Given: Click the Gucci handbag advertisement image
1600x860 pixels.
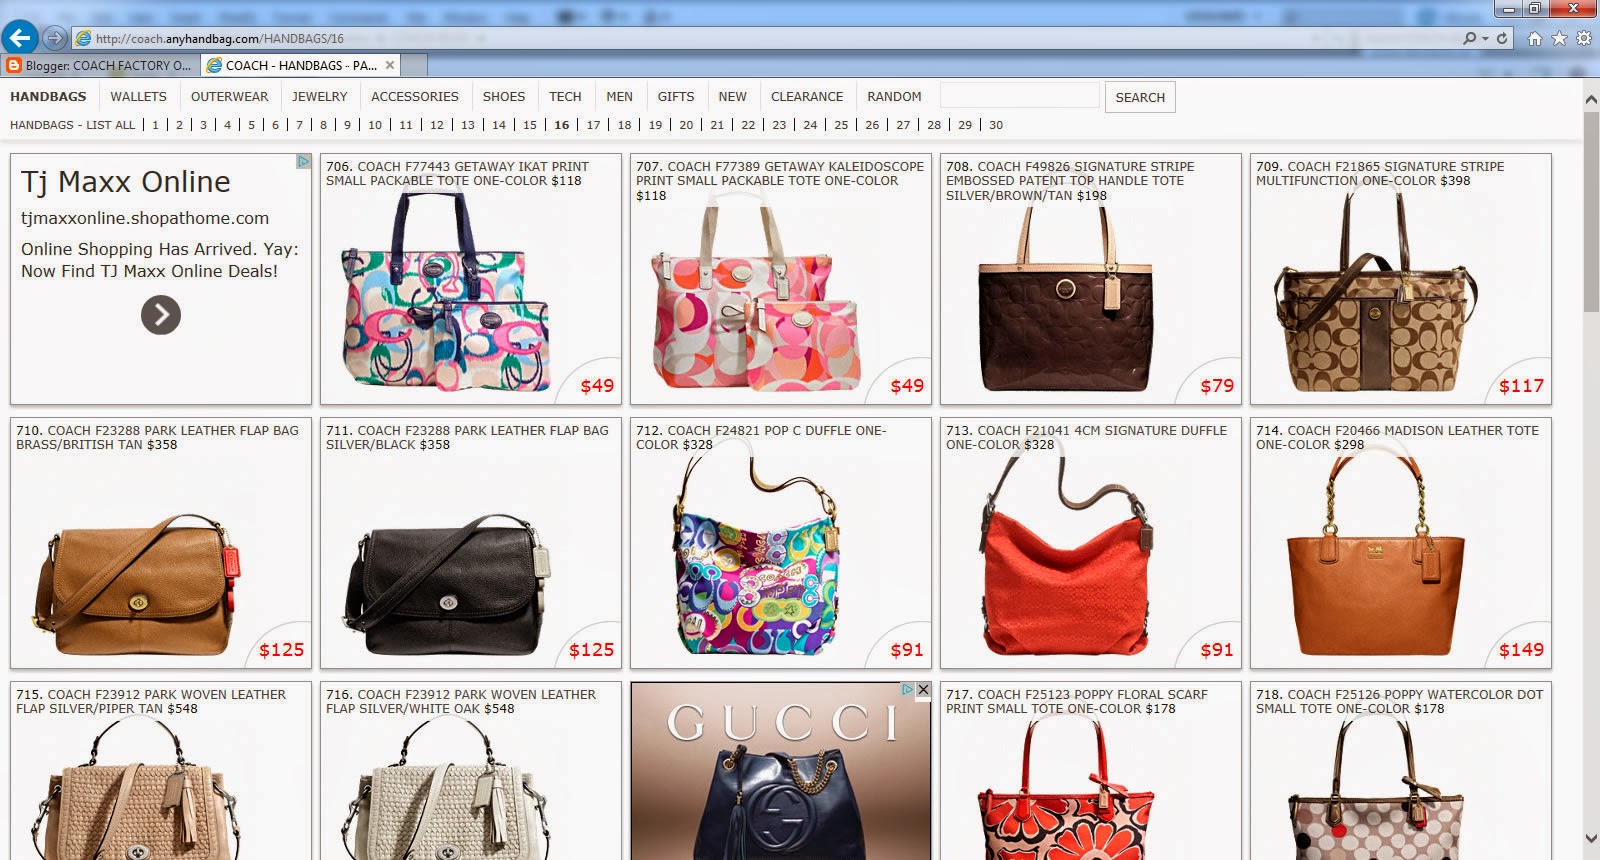Looking at the screenshot, I should tap(781, 771).
